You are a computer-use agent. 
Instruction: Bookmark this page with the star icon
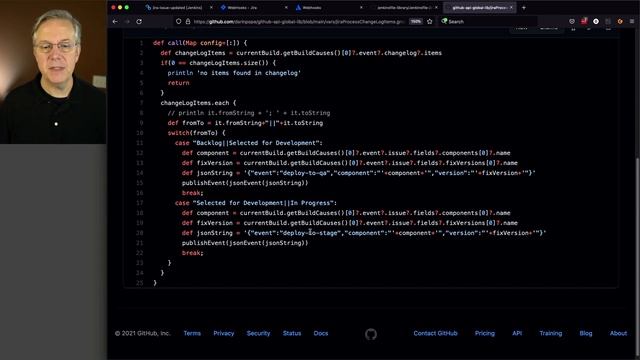429,21
